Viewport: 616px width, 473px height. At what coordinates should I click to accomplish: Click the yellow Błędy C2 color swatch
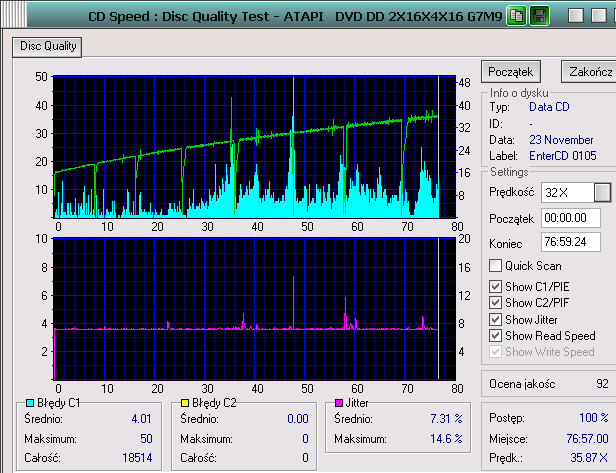coord(185,403)
